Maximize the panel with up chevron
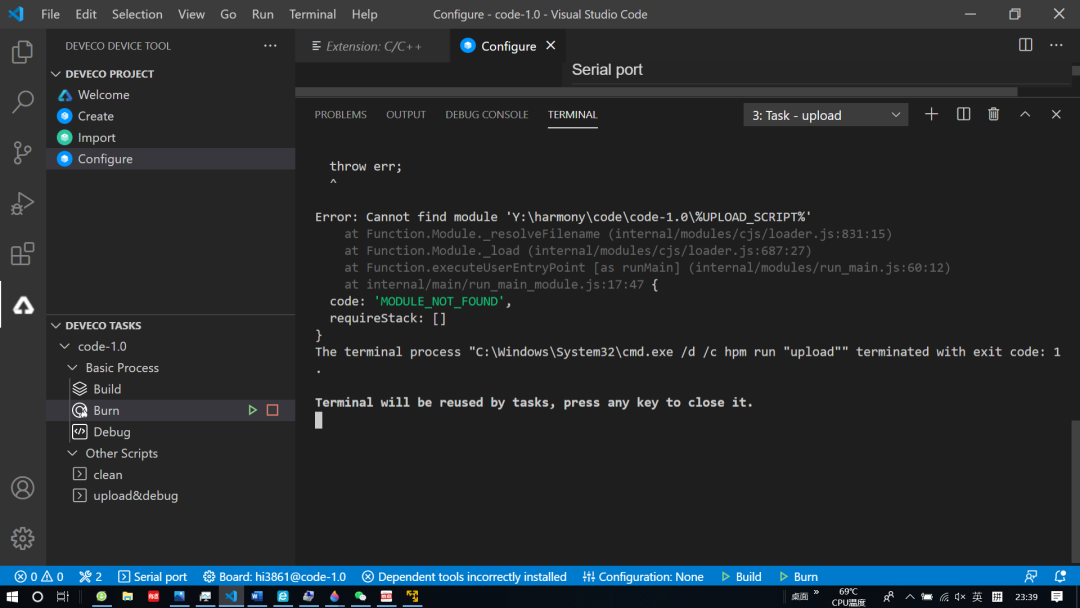This screenshot has width=1080, height=608. (1025, 114)
